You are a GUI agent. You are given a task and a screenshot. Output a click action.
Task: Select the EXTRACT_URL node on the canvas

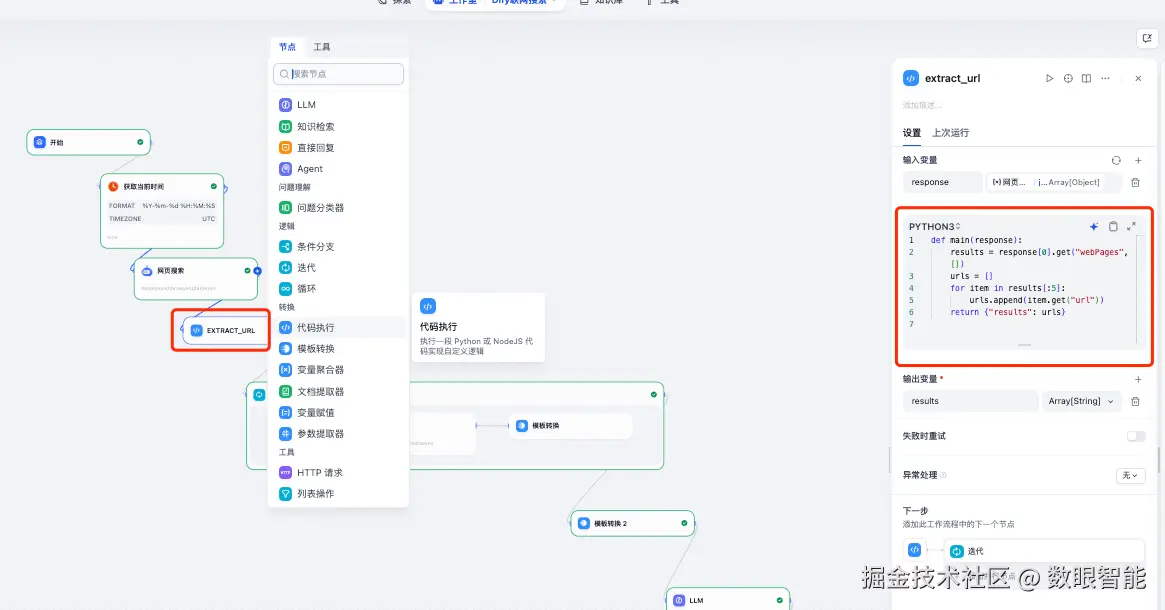pos(226,330)
